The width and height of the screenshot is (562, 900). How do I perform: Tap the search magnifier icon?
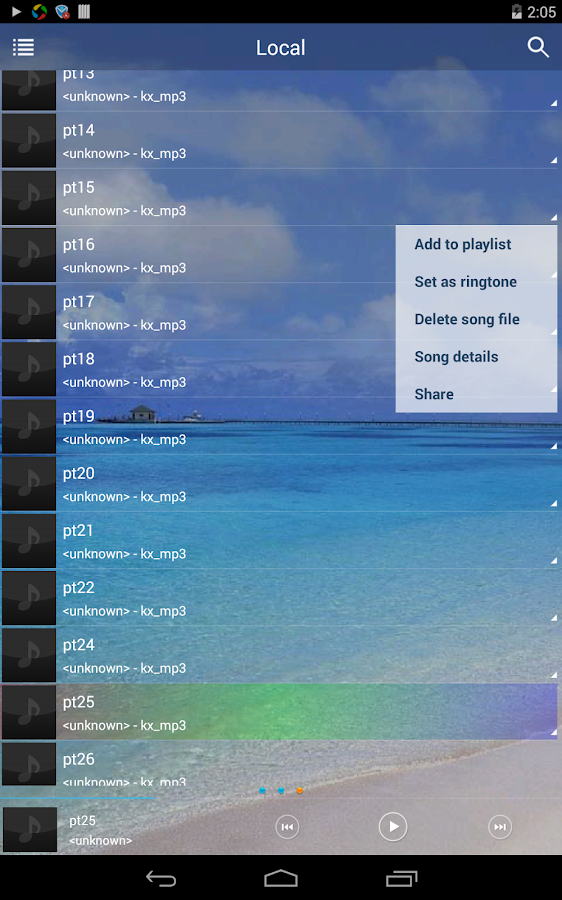538,47
